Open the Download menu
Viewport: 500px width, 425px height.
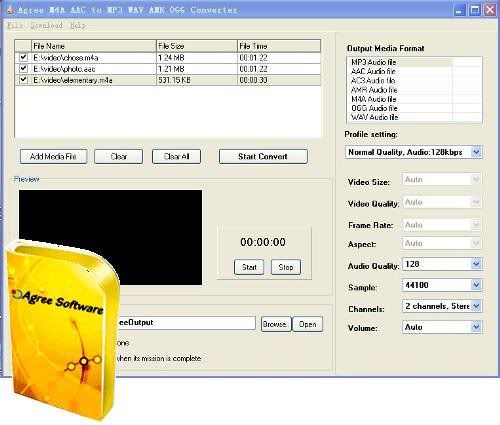click(x=46, y=25)
